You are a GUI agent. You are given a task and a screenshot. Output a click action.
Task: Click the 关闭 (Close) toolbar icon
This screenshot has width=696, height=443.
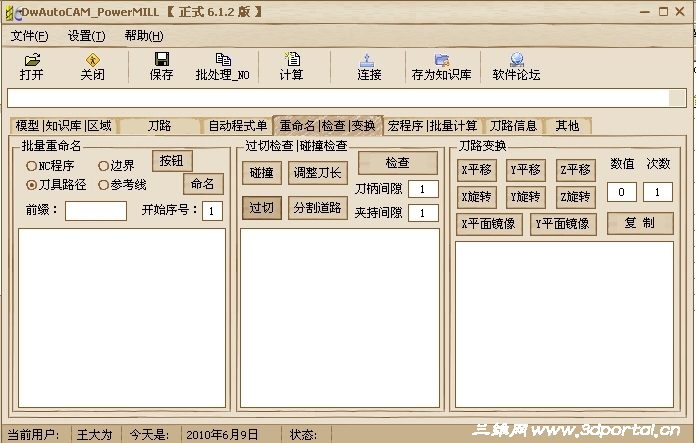tap(92, 59)
